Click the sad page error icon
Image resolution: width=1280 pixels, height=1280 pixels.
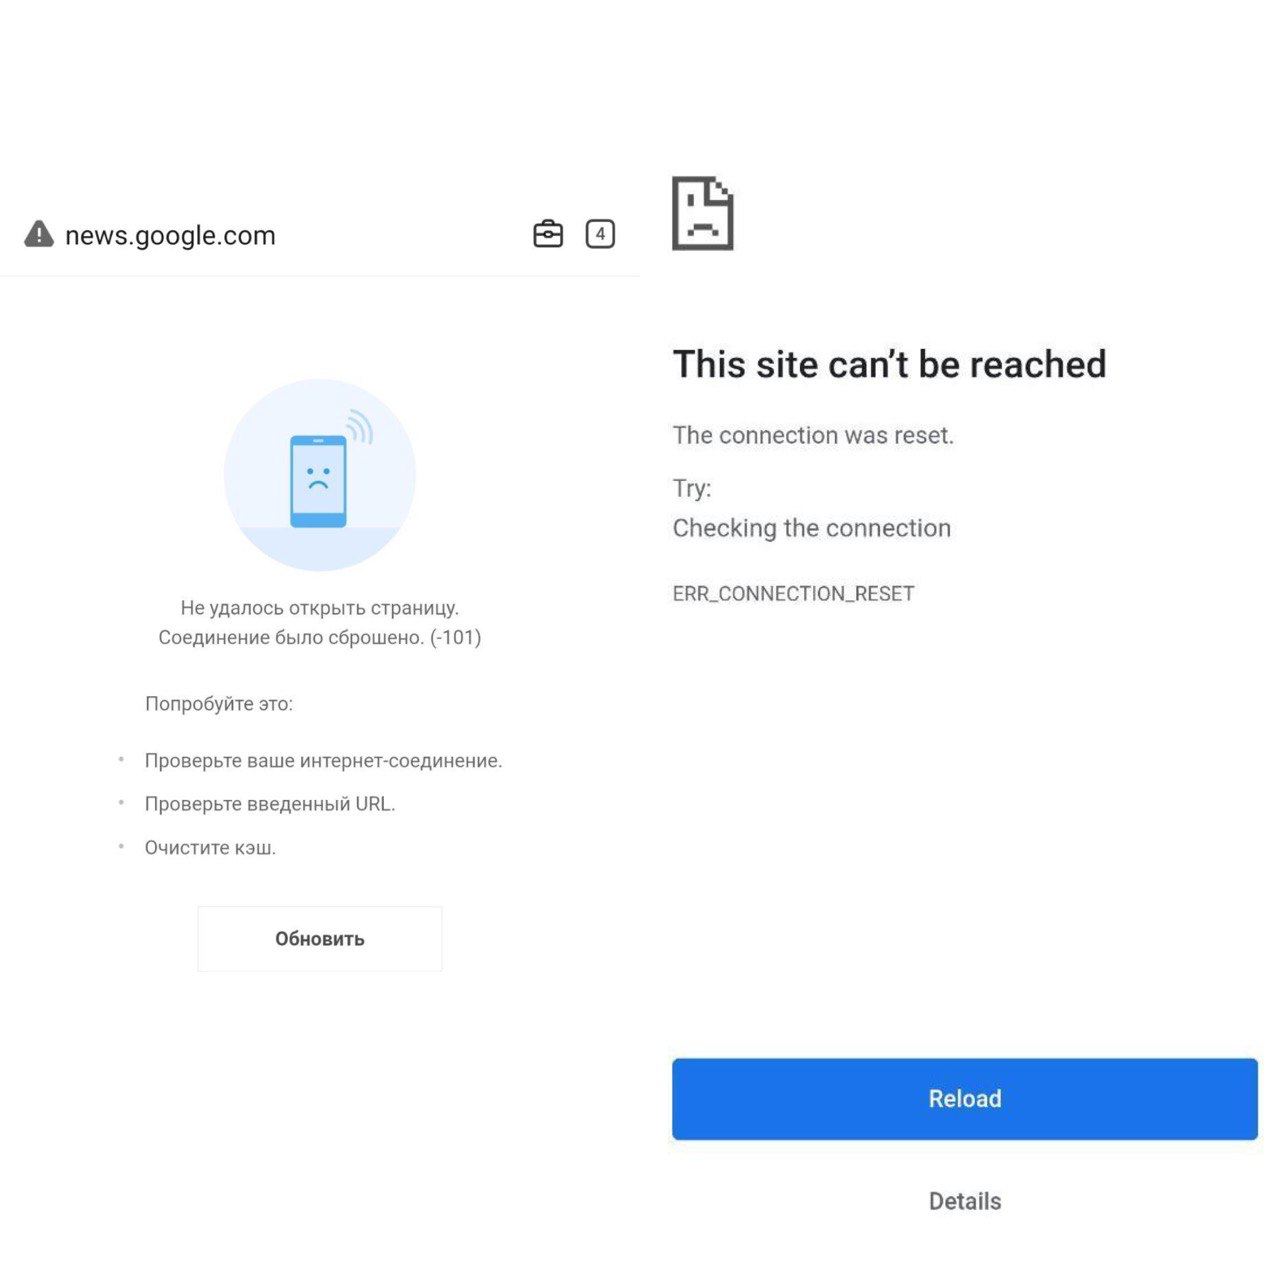(x=703, y=213)
